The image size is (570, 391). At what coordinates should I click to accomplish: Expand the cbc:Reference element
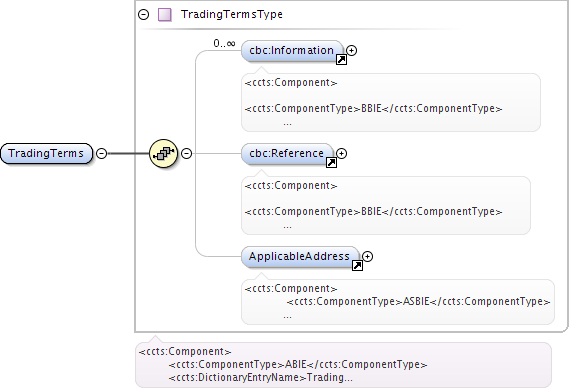tap(341, 153)
